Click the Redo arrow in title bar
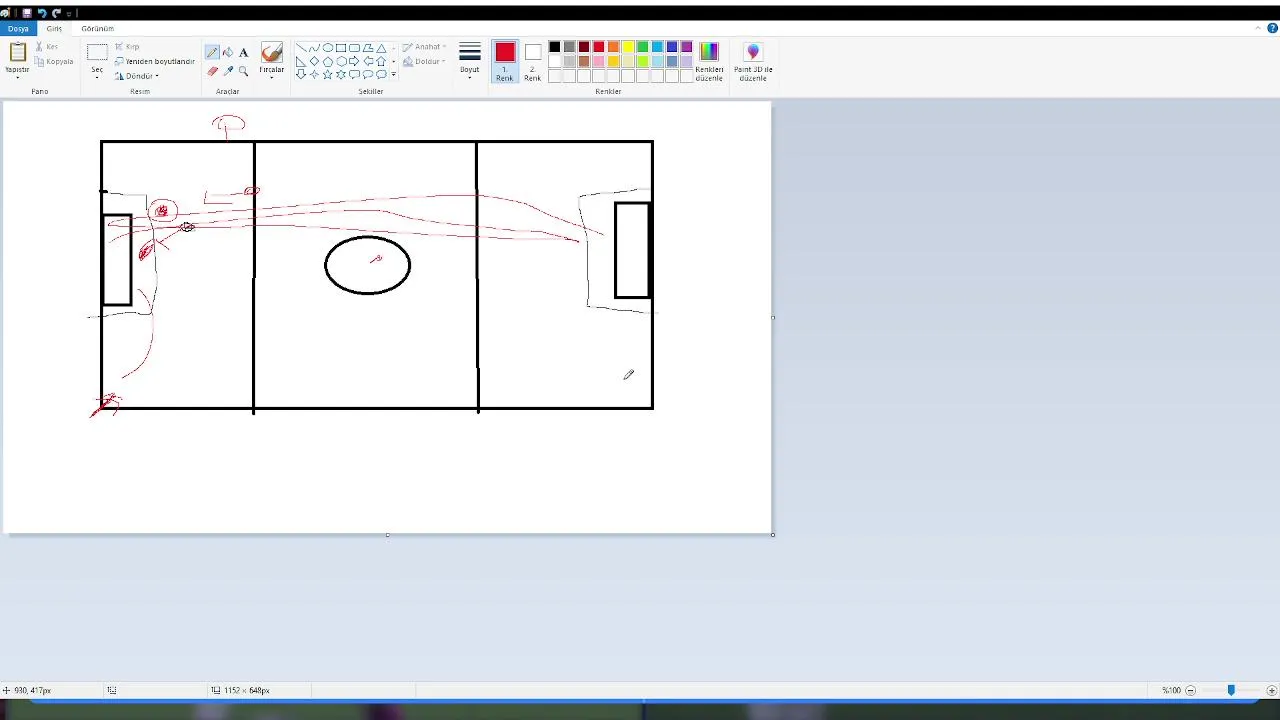This screenshot has width=1280, height=720. pyautogui.click(x=56, y=13)
